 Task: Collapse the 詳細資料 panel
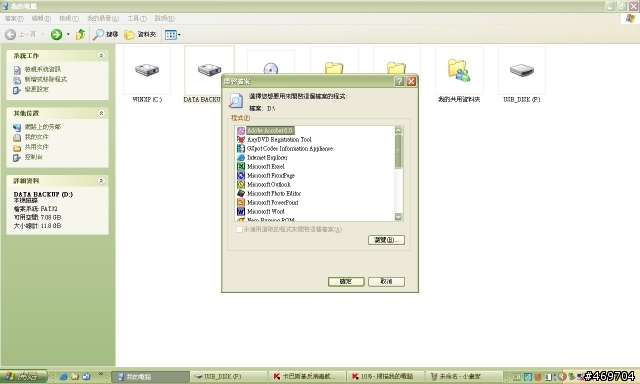pos(101,181)
